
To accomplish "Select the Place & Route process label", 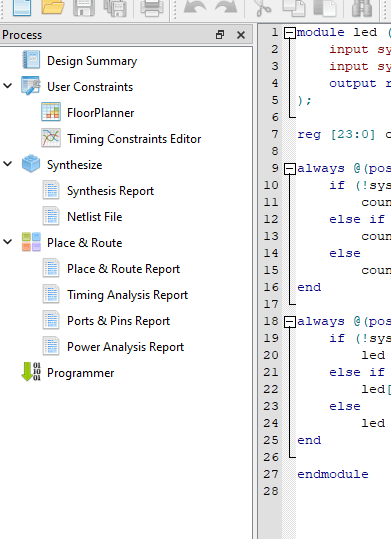I will pyautogui.click(x=85, y=243).
